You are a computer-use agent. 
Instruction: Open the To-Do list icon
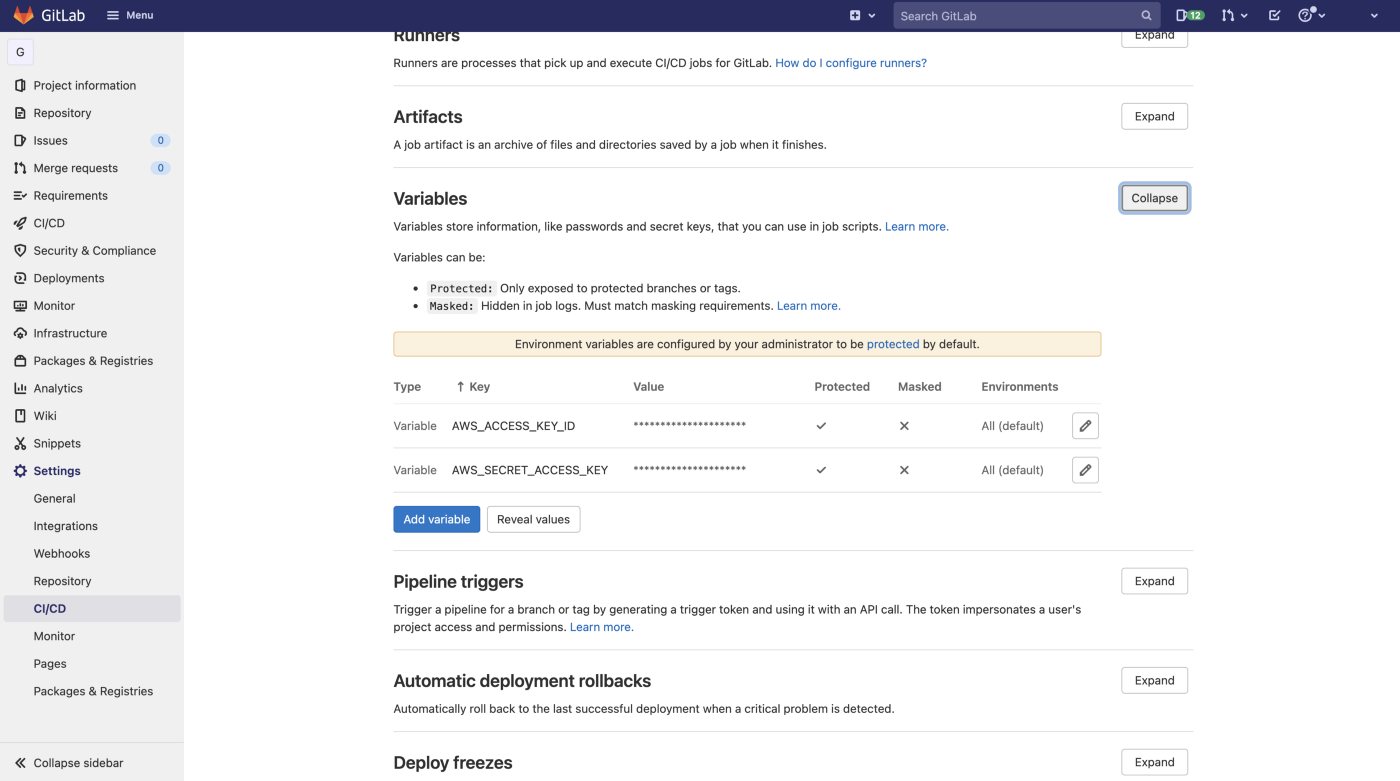point(1274,15)
